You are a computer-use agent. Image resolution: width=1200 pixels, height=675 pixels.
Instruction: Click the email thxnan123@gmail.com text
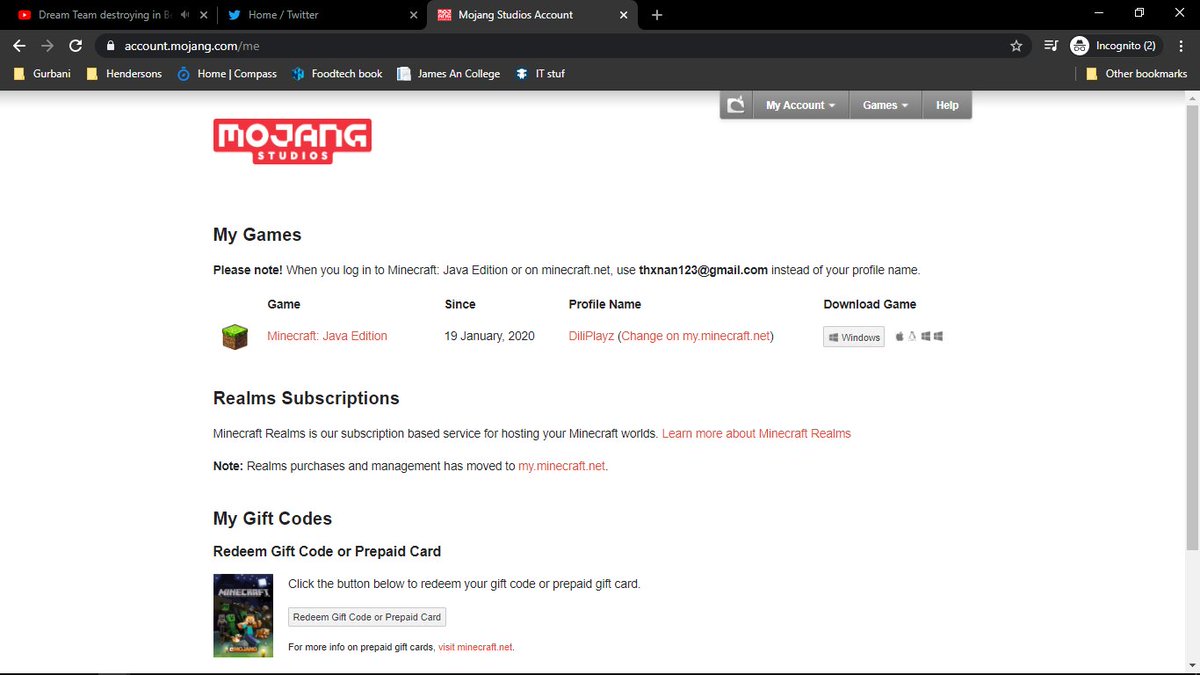pos(703,270)
